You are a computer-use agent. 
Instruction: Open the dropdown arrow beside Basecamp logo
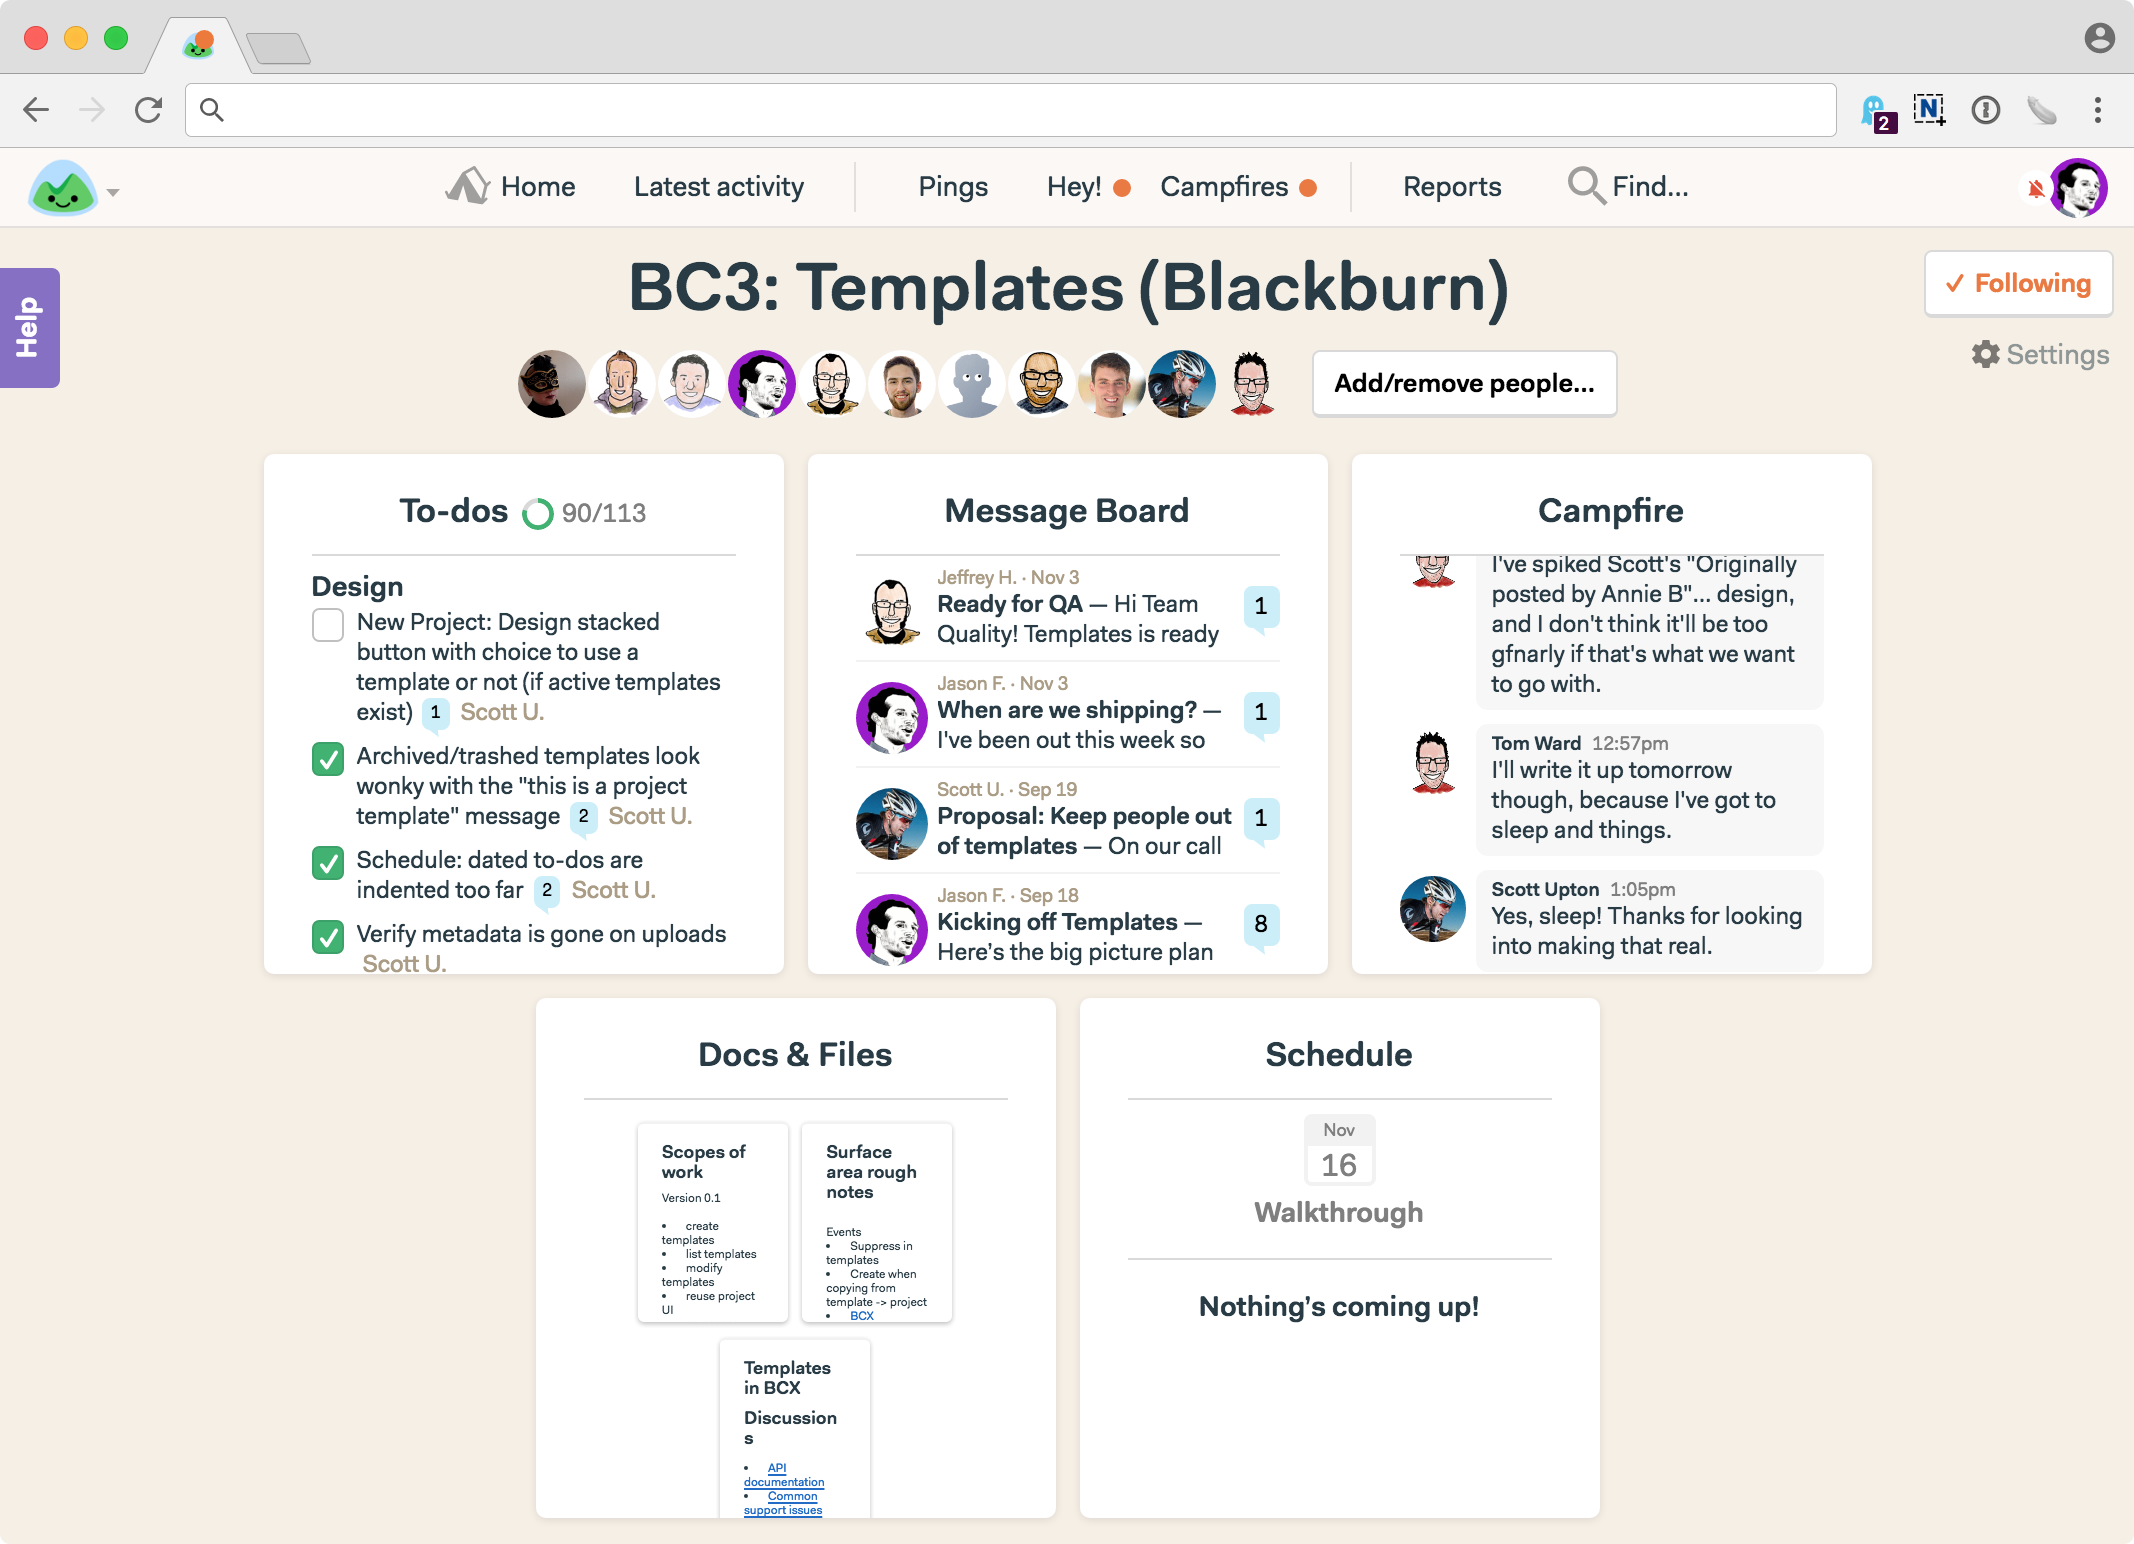[113, 192]
